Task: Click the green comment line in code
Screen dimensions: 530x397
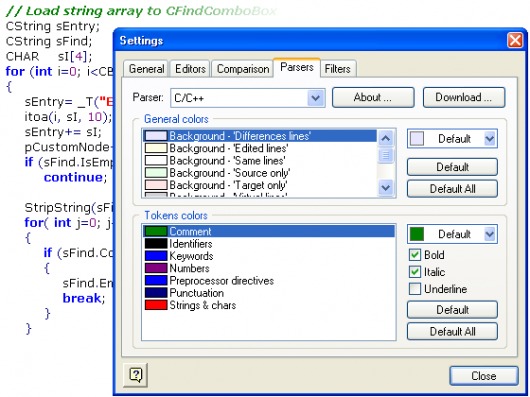Action: click(x=141, y=11)
